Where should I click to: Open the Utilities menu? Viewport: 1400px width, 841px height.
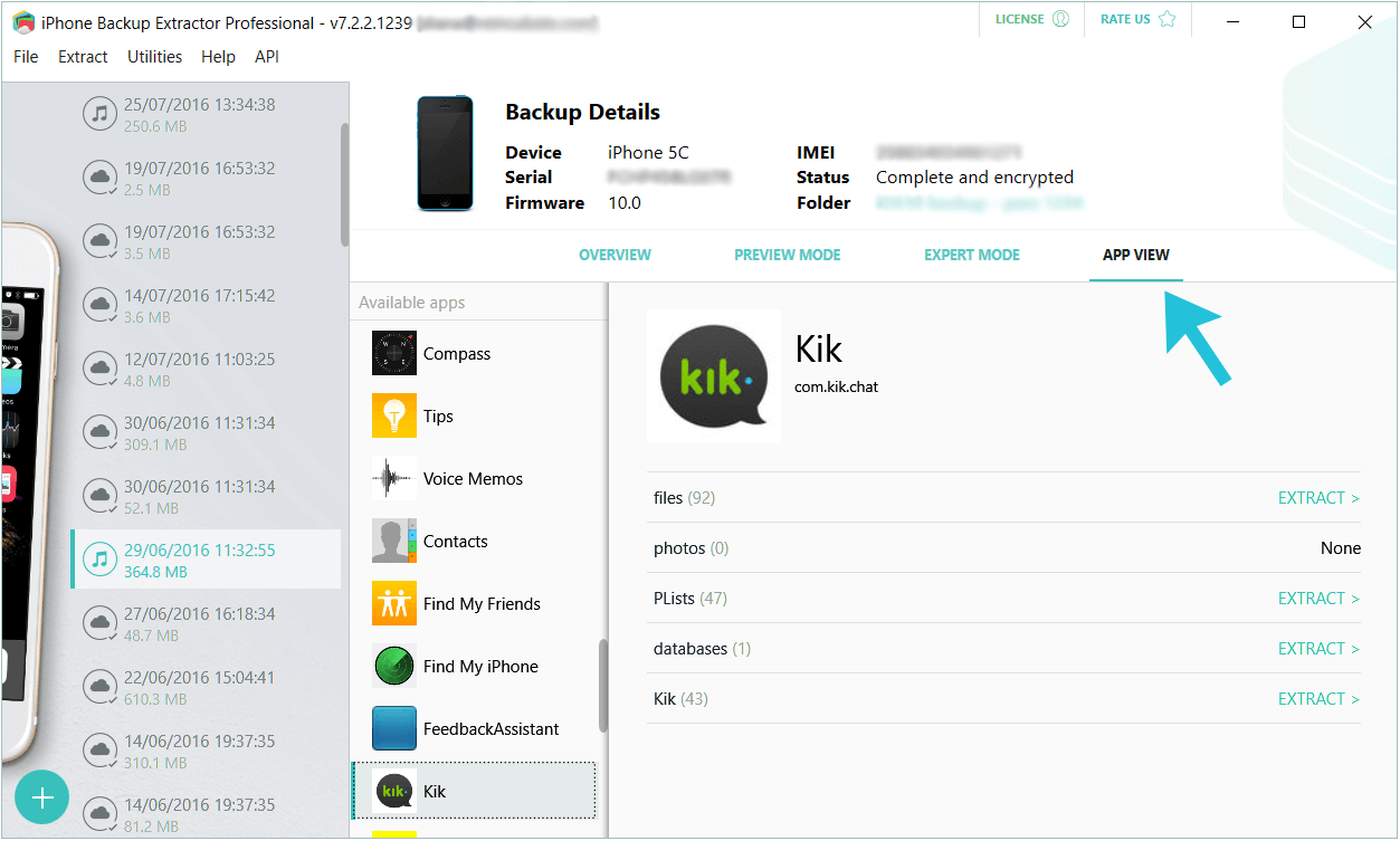tap(154, 56)
